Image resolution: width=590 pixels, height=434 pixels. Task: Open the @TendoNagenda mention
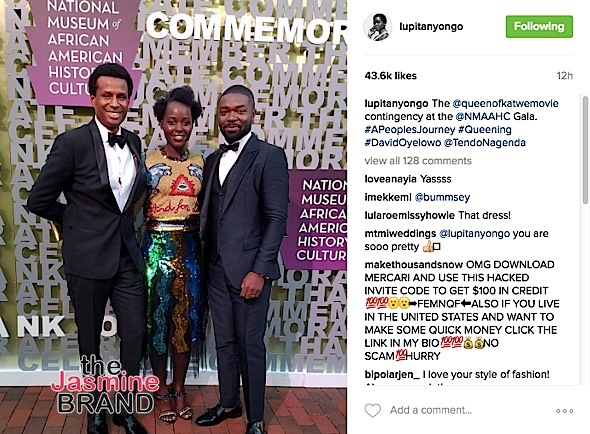484,143
